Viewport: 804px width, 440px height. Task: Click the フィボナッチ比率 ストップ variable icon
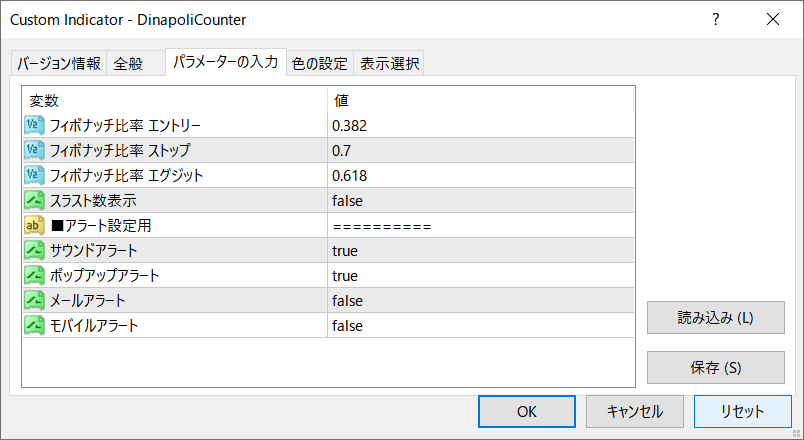[x=34, y=150]
